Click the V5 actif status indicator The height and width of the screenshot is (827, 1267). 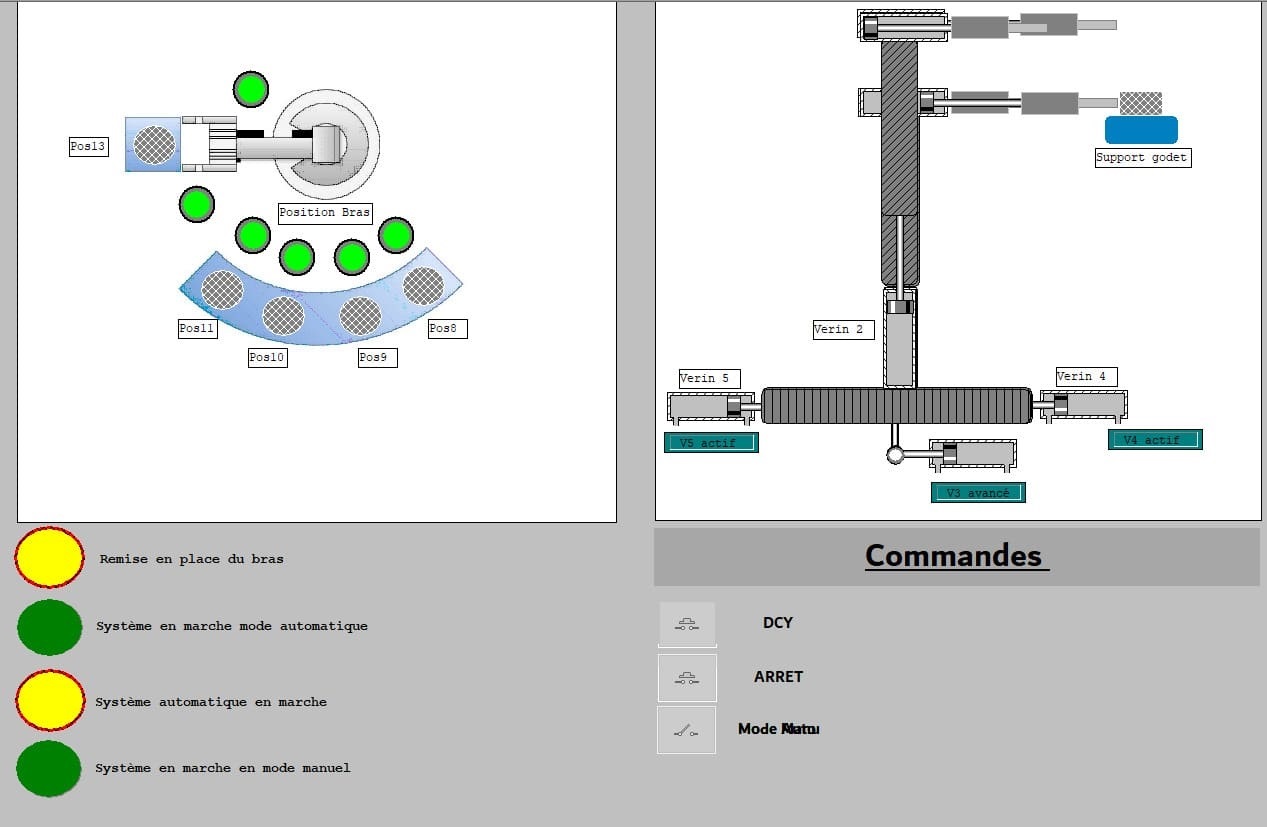(711, 442)
